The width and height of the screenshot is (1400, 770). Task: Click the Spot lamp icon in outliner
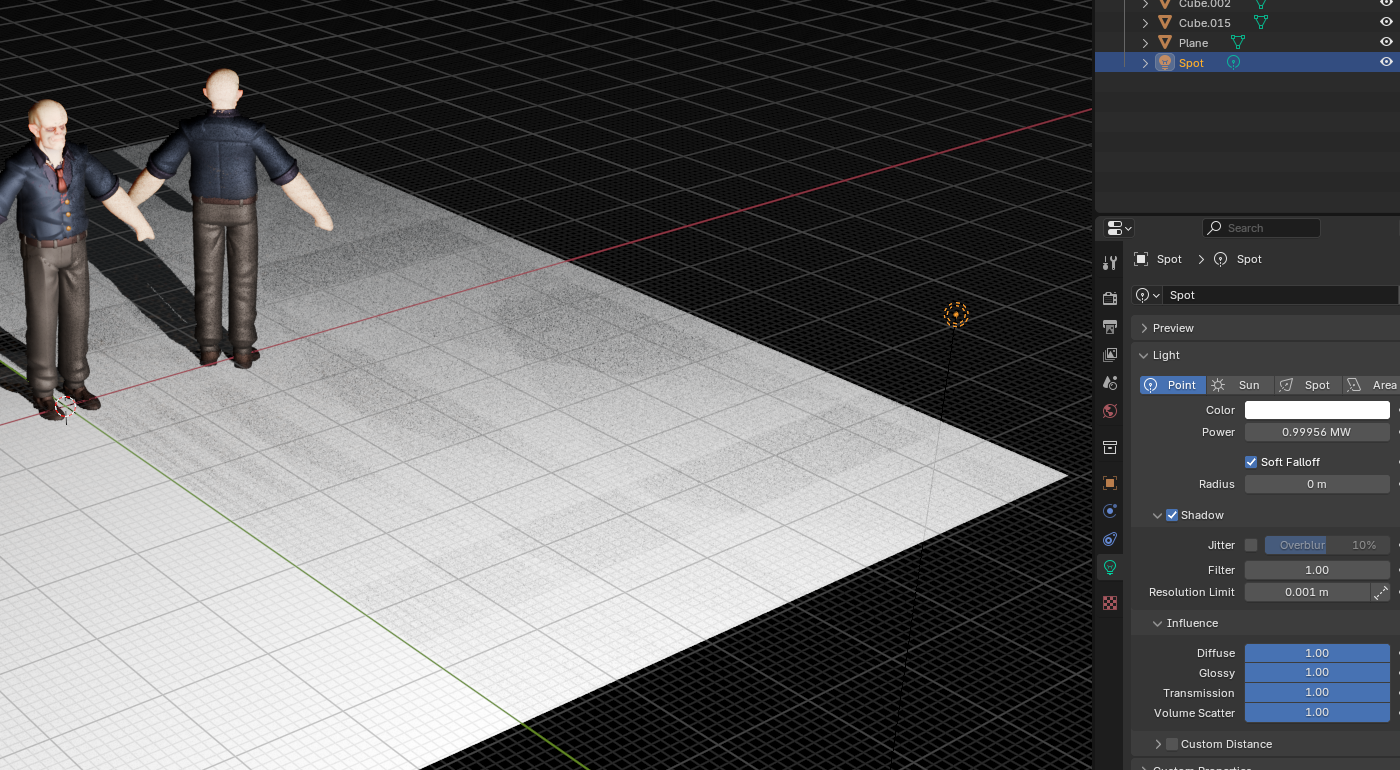tap(1165, 62)
